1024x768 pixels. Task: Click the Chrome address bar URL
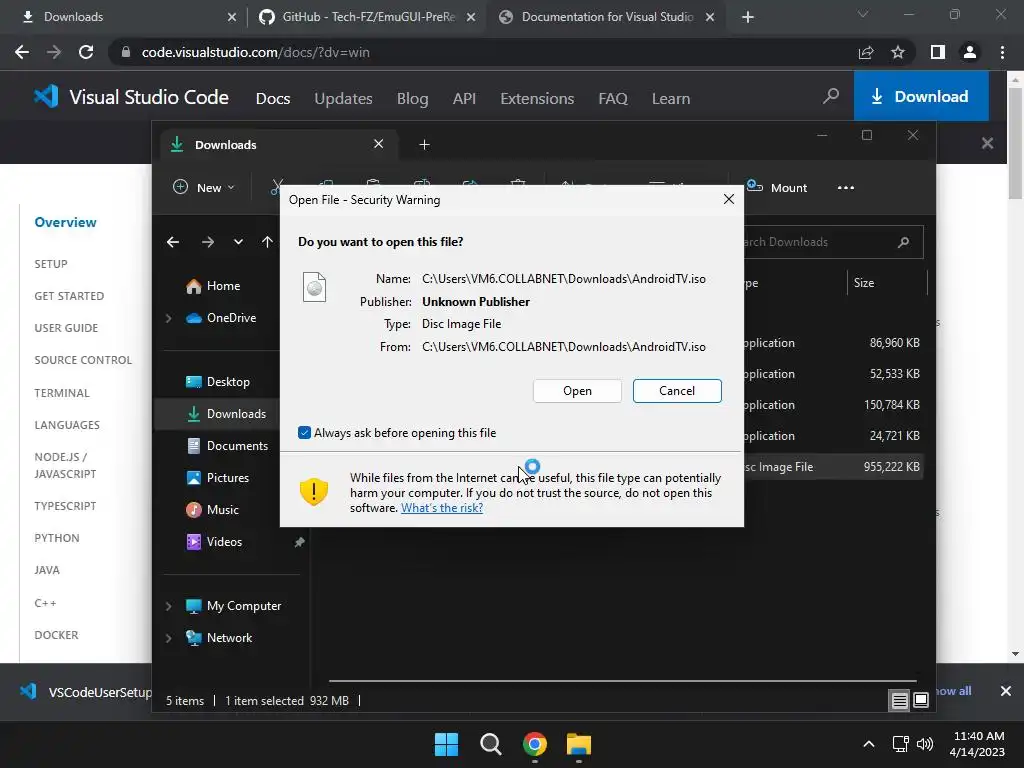(255, 52)
